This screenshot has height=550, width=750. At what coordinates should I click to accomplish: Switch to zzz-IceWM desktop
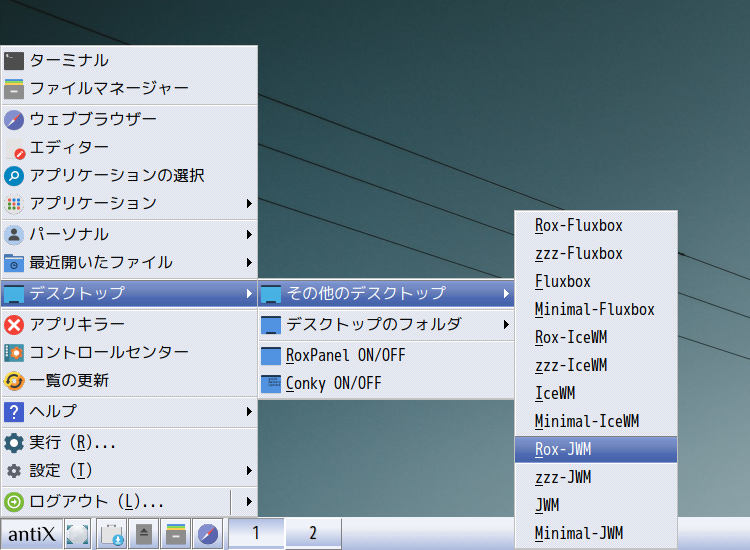[x=596, y=365]
